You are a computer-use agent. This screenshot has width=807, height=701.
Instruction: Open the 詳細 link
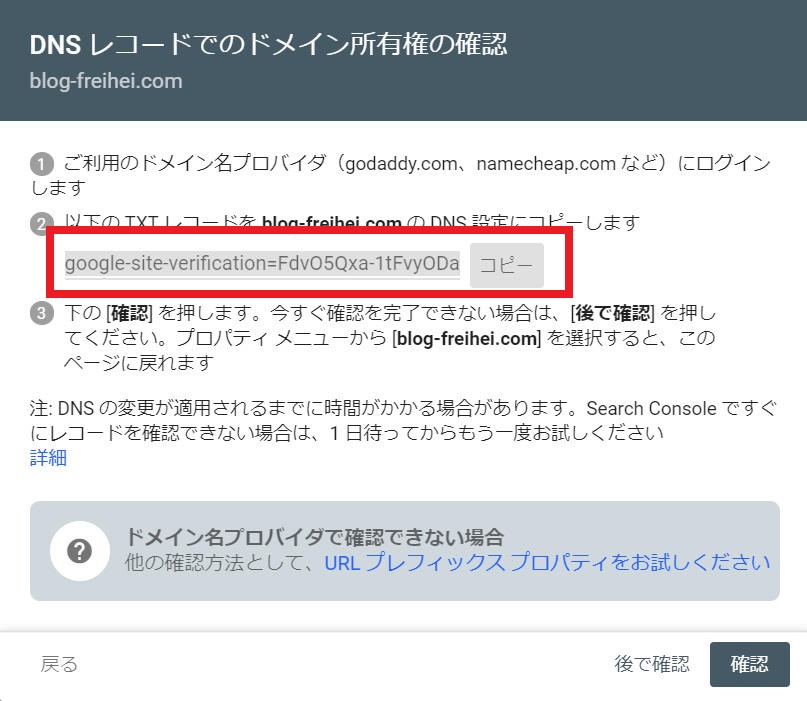click(48, 457)
